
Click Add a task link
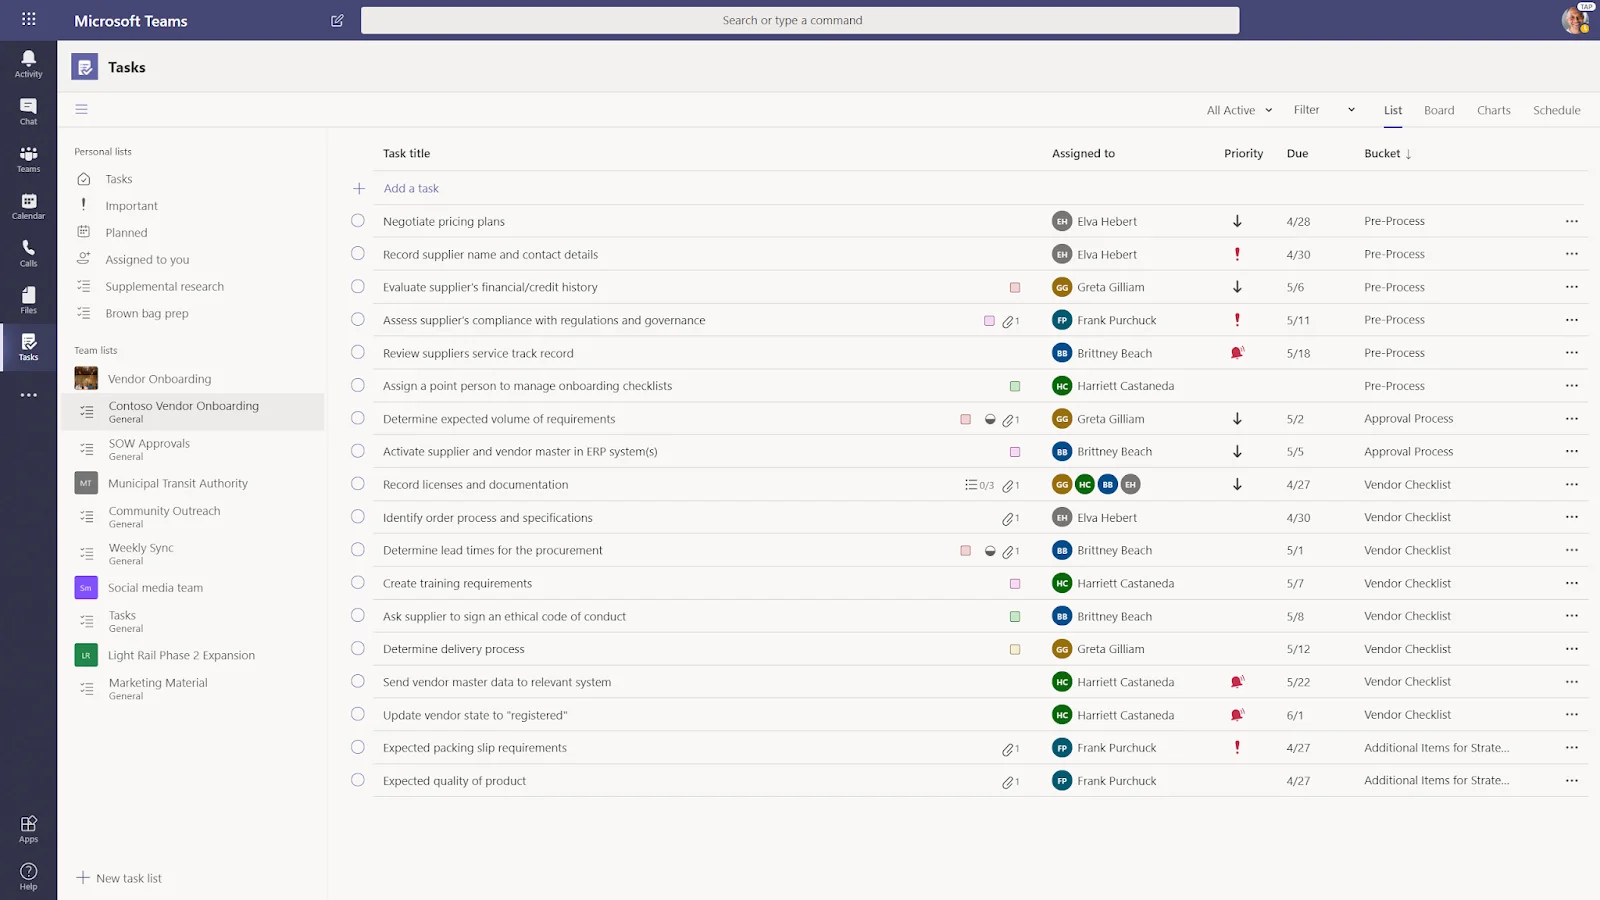point(411,188)
